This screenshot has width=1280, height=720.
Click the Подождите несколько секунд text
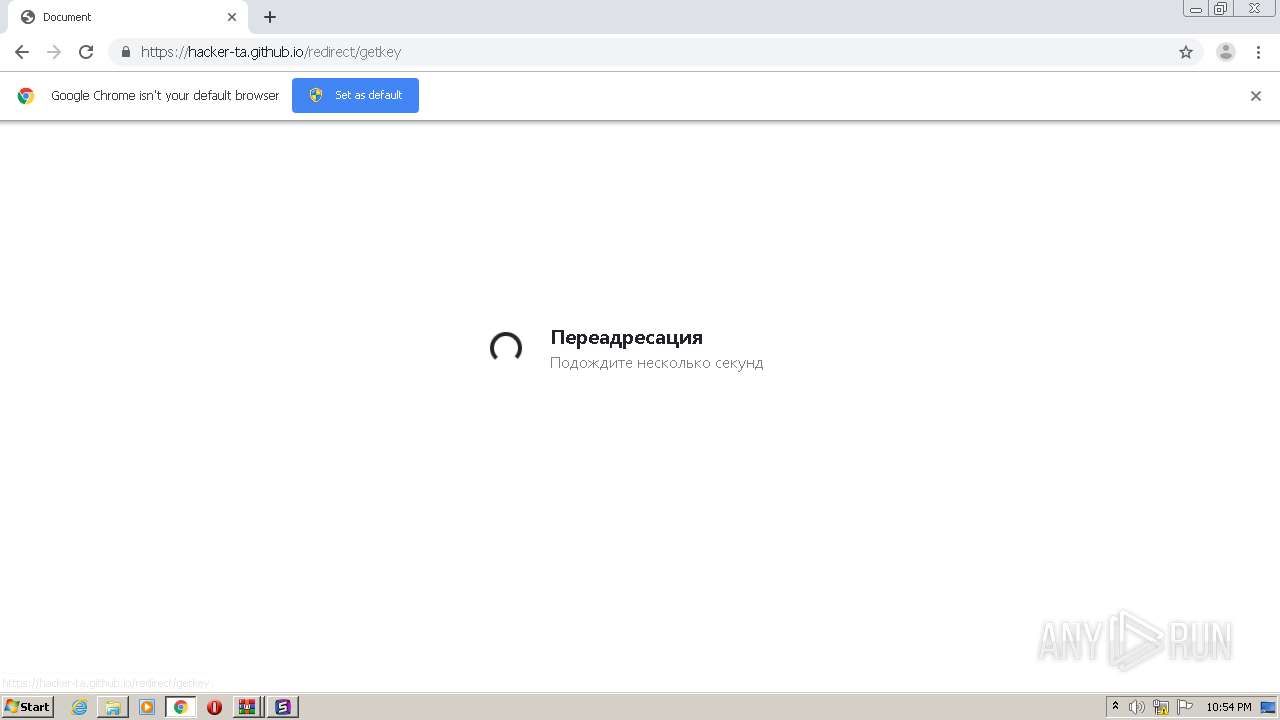click(x=657, y=363)
